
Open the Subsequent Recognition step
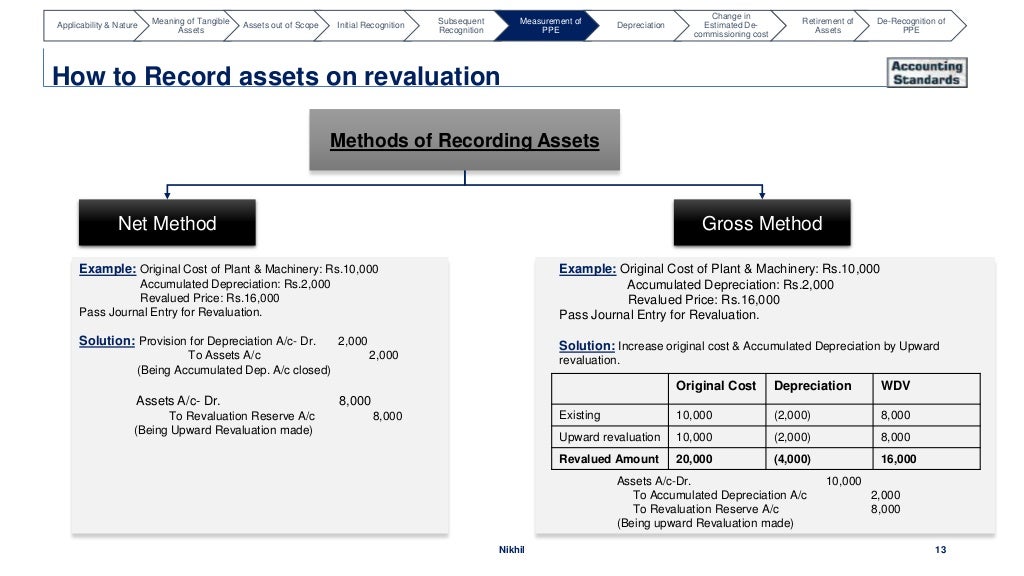(x=460, y=25)
